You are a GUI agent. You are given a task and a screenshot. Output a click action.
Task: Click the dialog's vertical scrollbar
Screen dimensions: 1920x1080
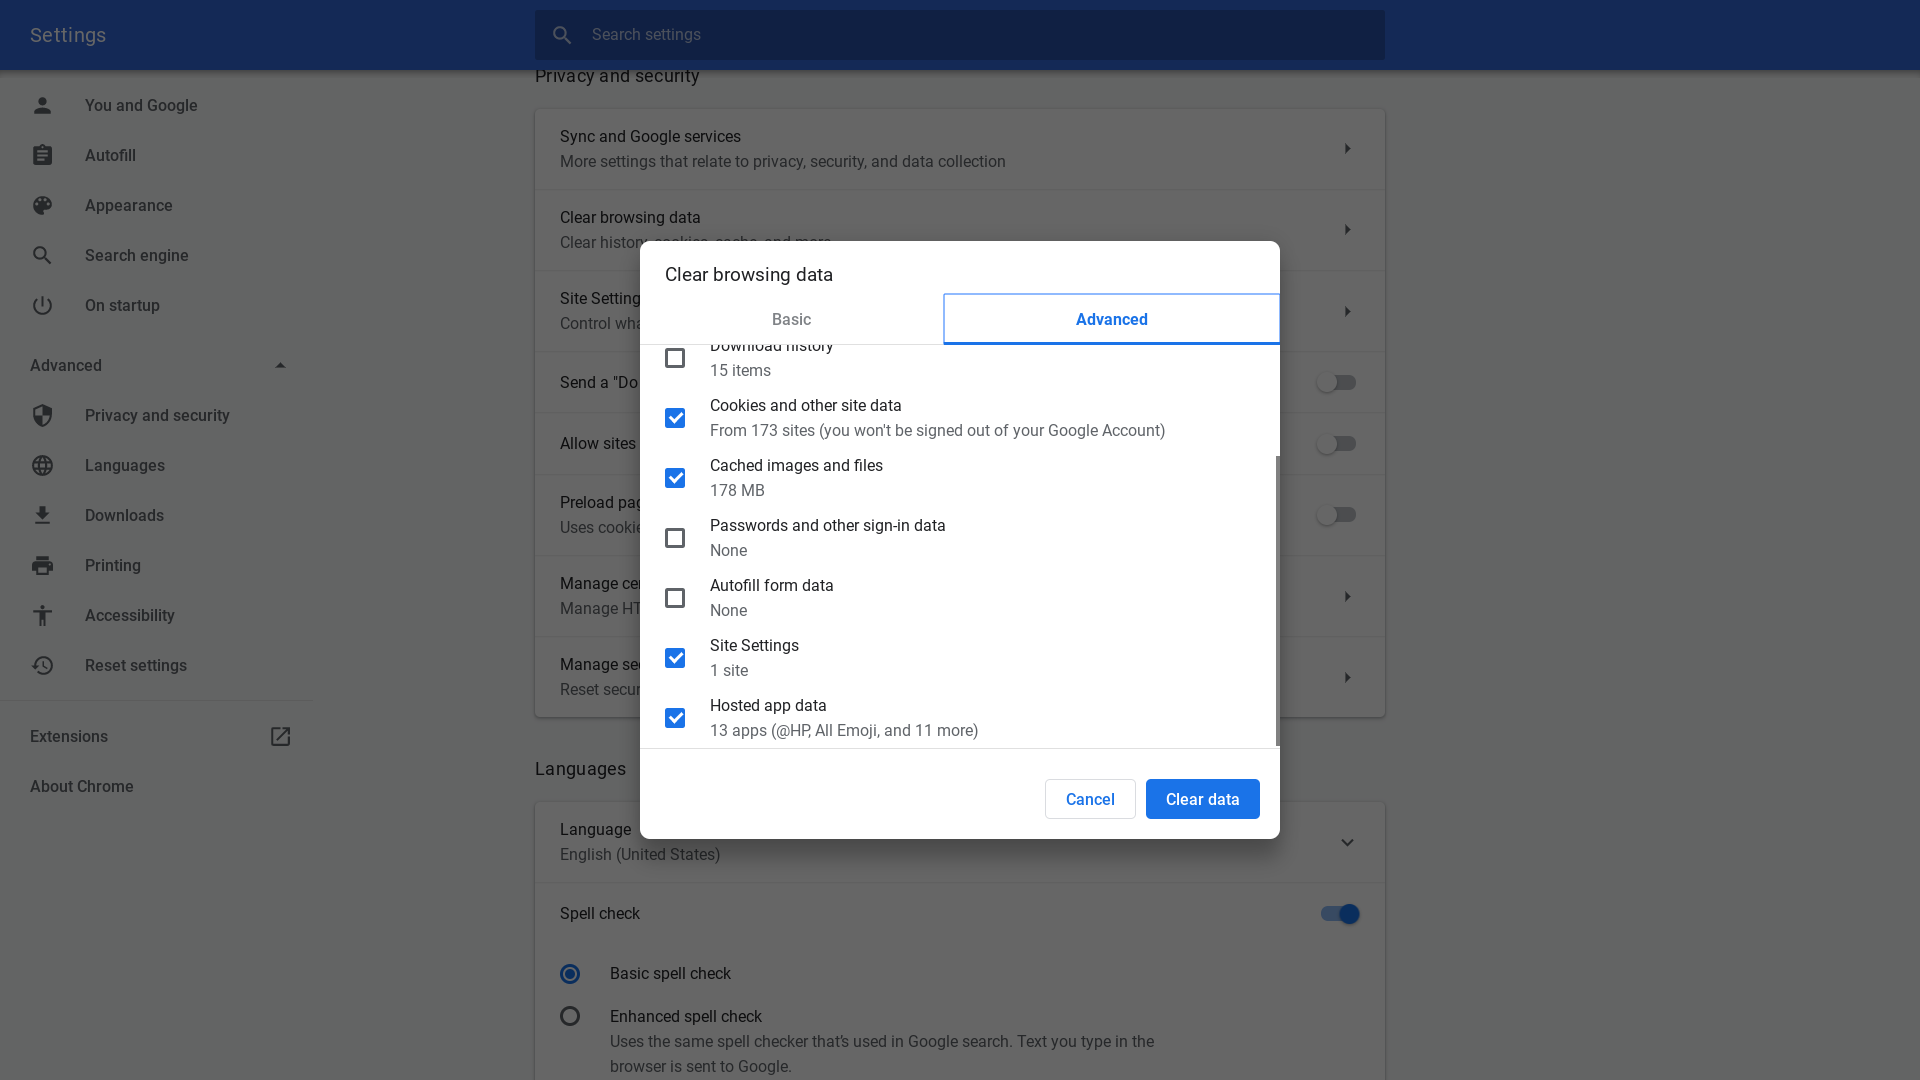point(1277,600)
